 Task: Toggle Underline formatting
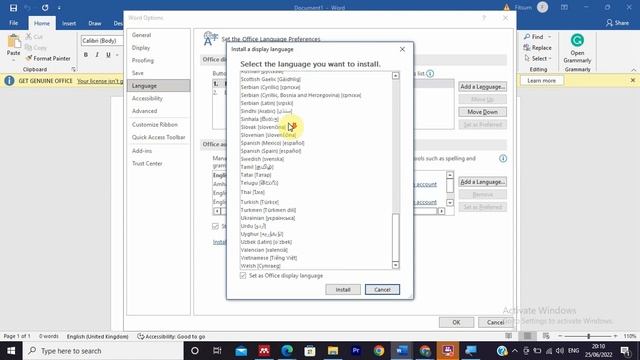tap(108, 55)
